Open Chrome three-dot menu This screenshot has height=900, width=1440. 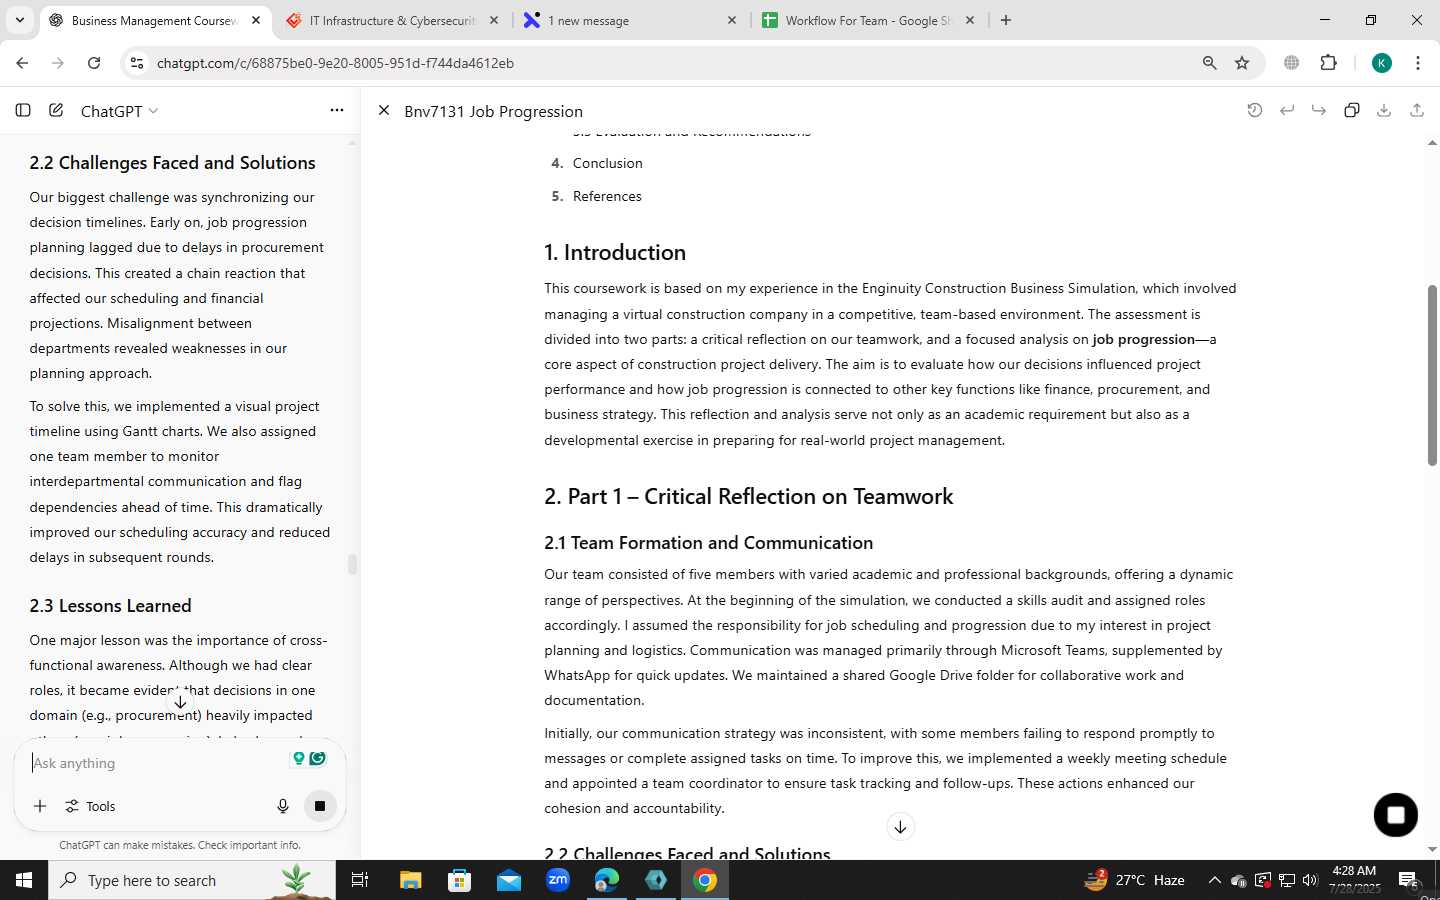coord(1418,63)
